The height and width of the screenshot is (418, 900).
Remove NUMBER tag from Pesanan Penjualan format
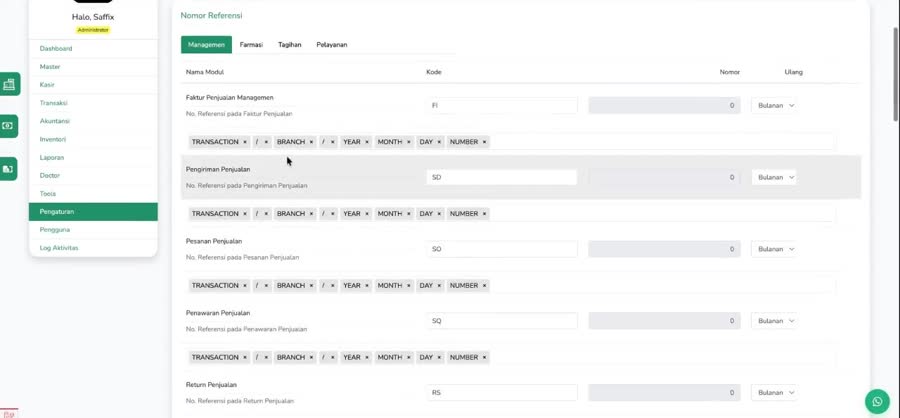[484, 285]
